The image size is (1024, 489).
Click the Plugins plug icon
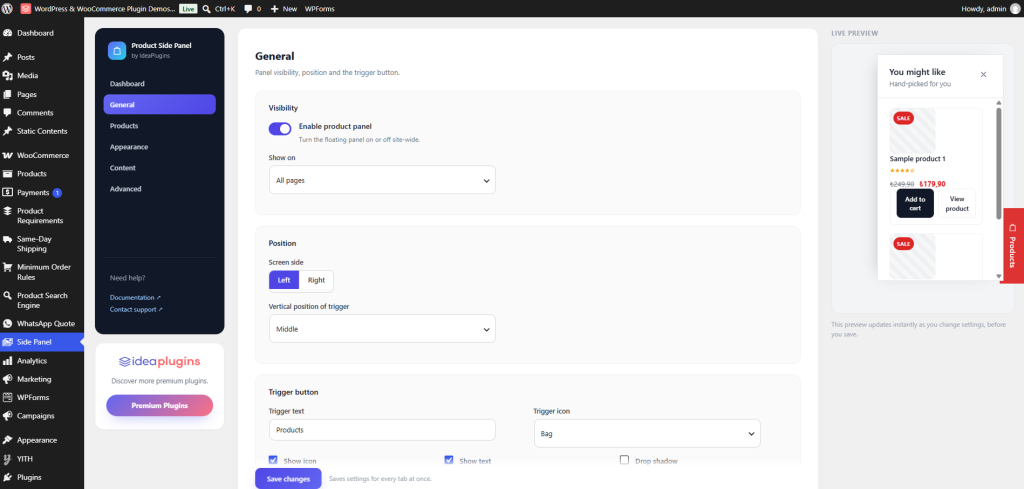click(x=8, y=477)
